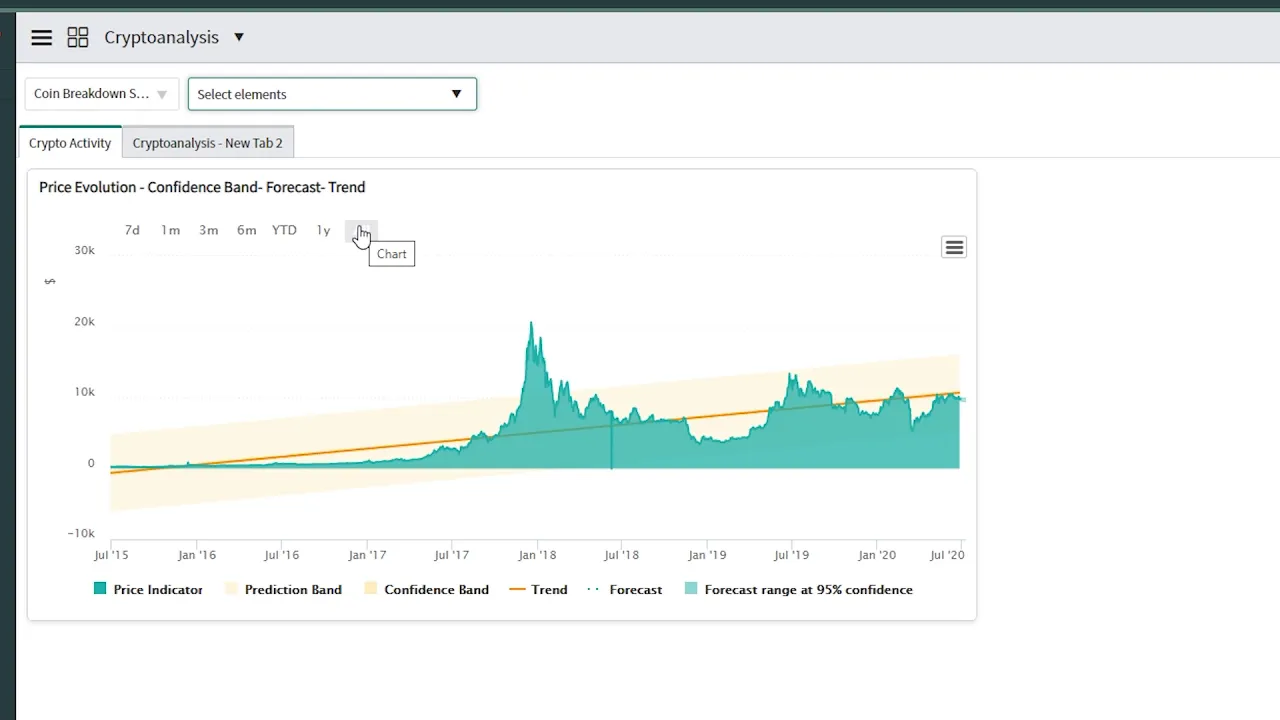
Task: Select the 7d time range
Action: pos(132,230)
